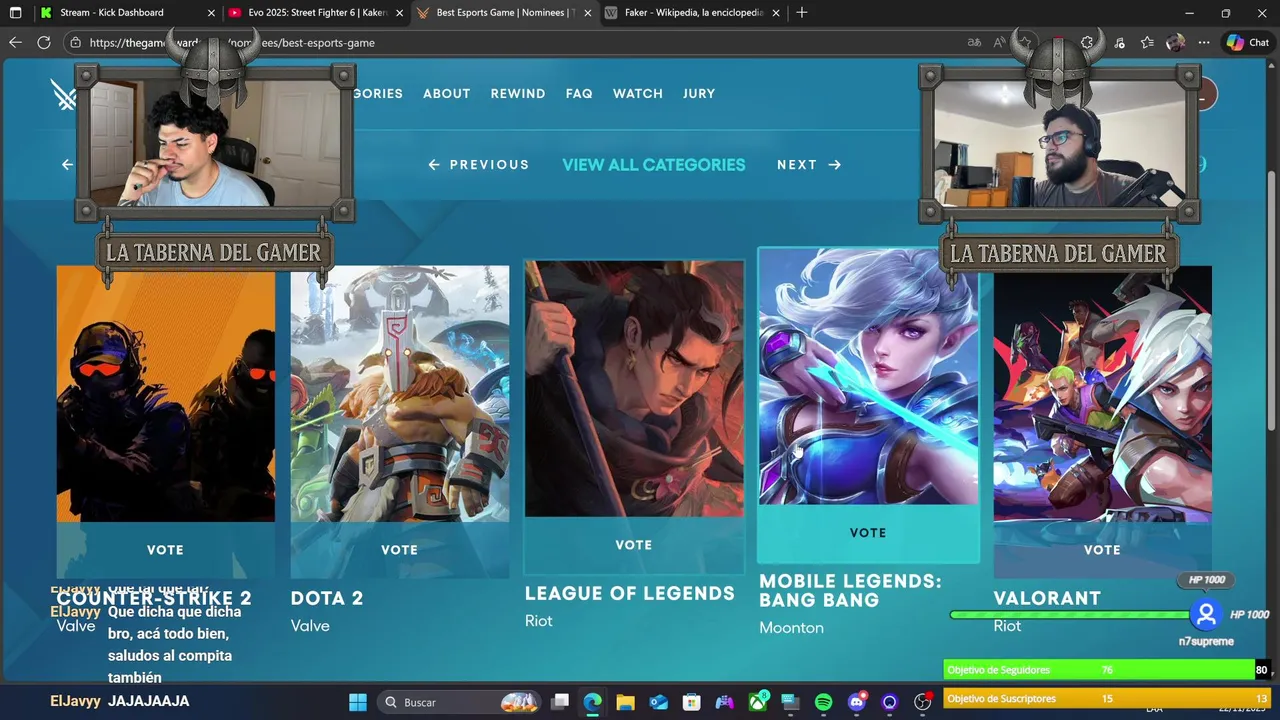Open the Windows Start menu

358,702
